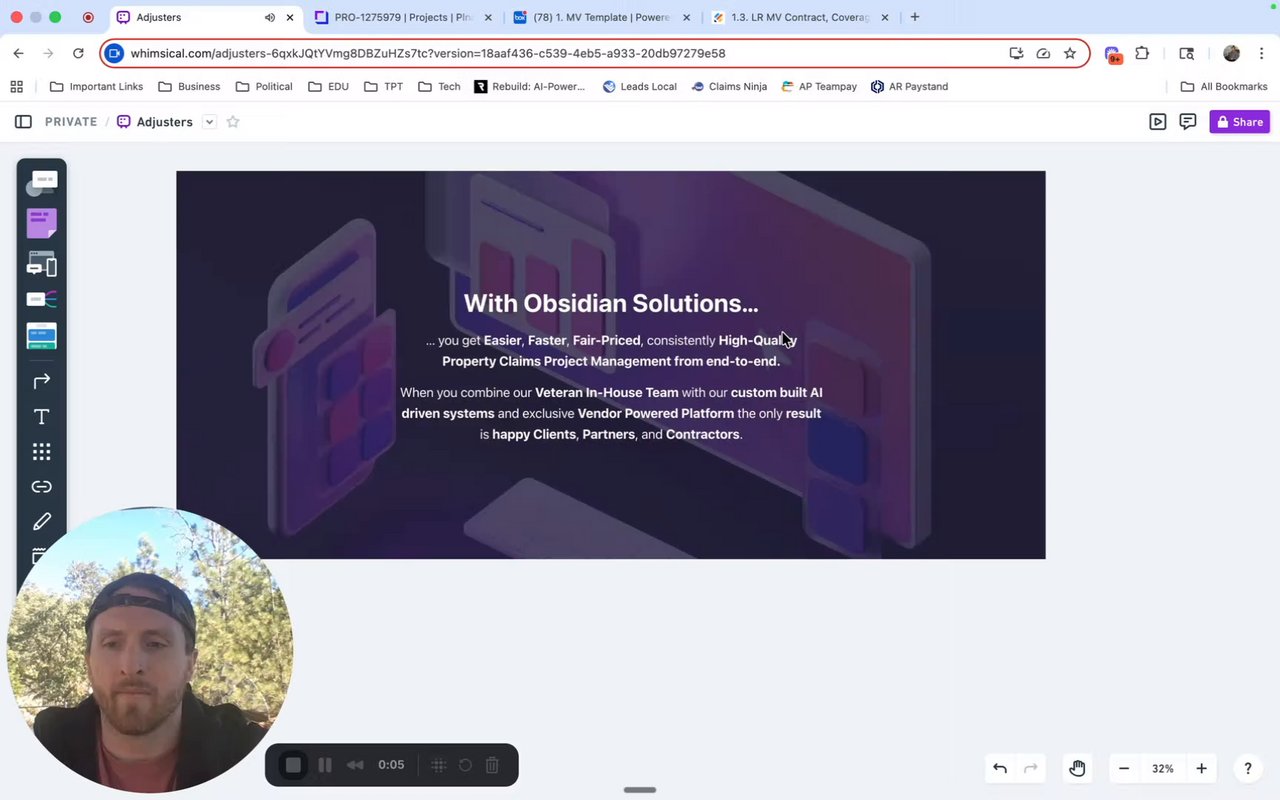Open the Chrome profile avatar

(x=1231, y=53)
